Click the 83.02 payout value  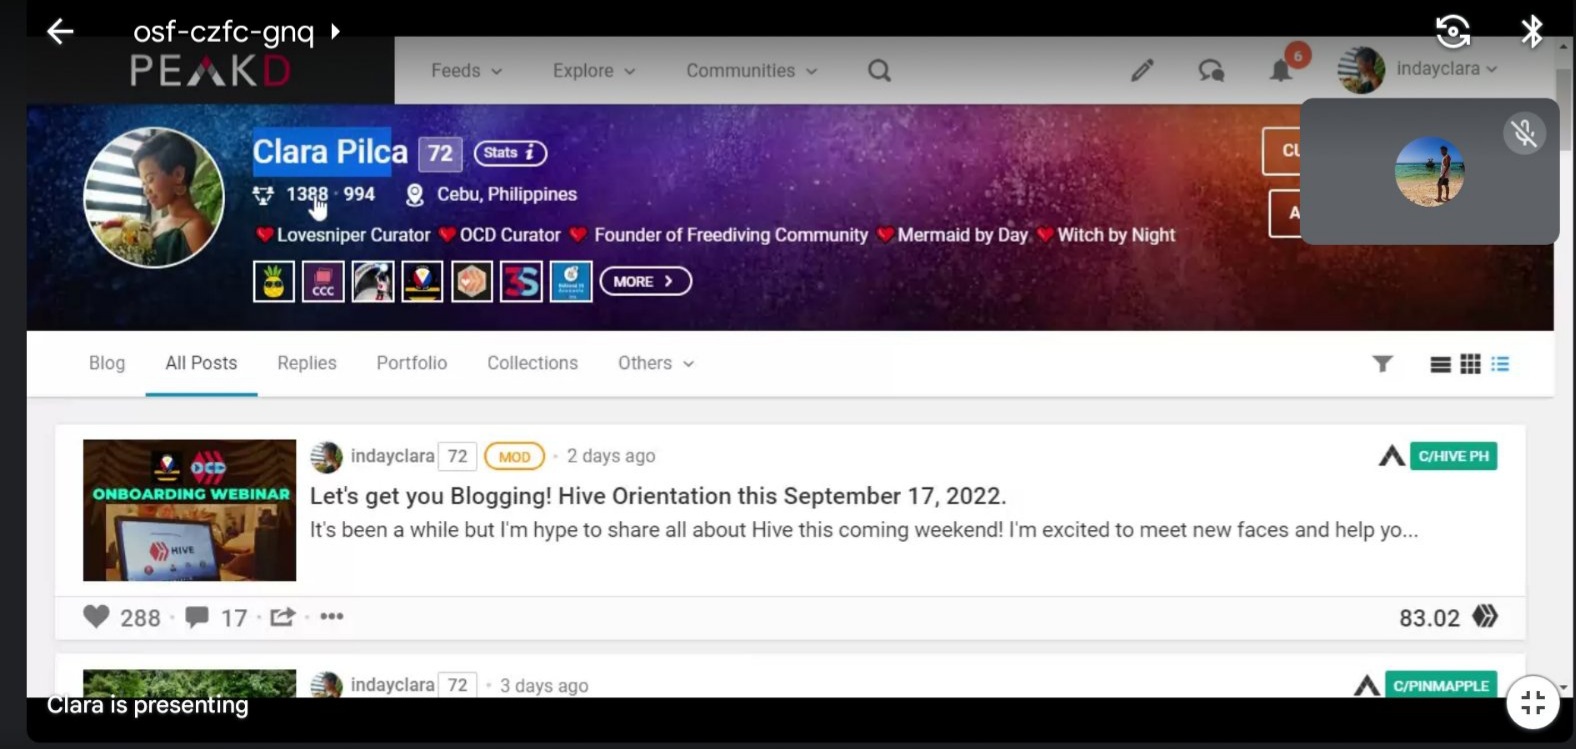click(1430, 618)
